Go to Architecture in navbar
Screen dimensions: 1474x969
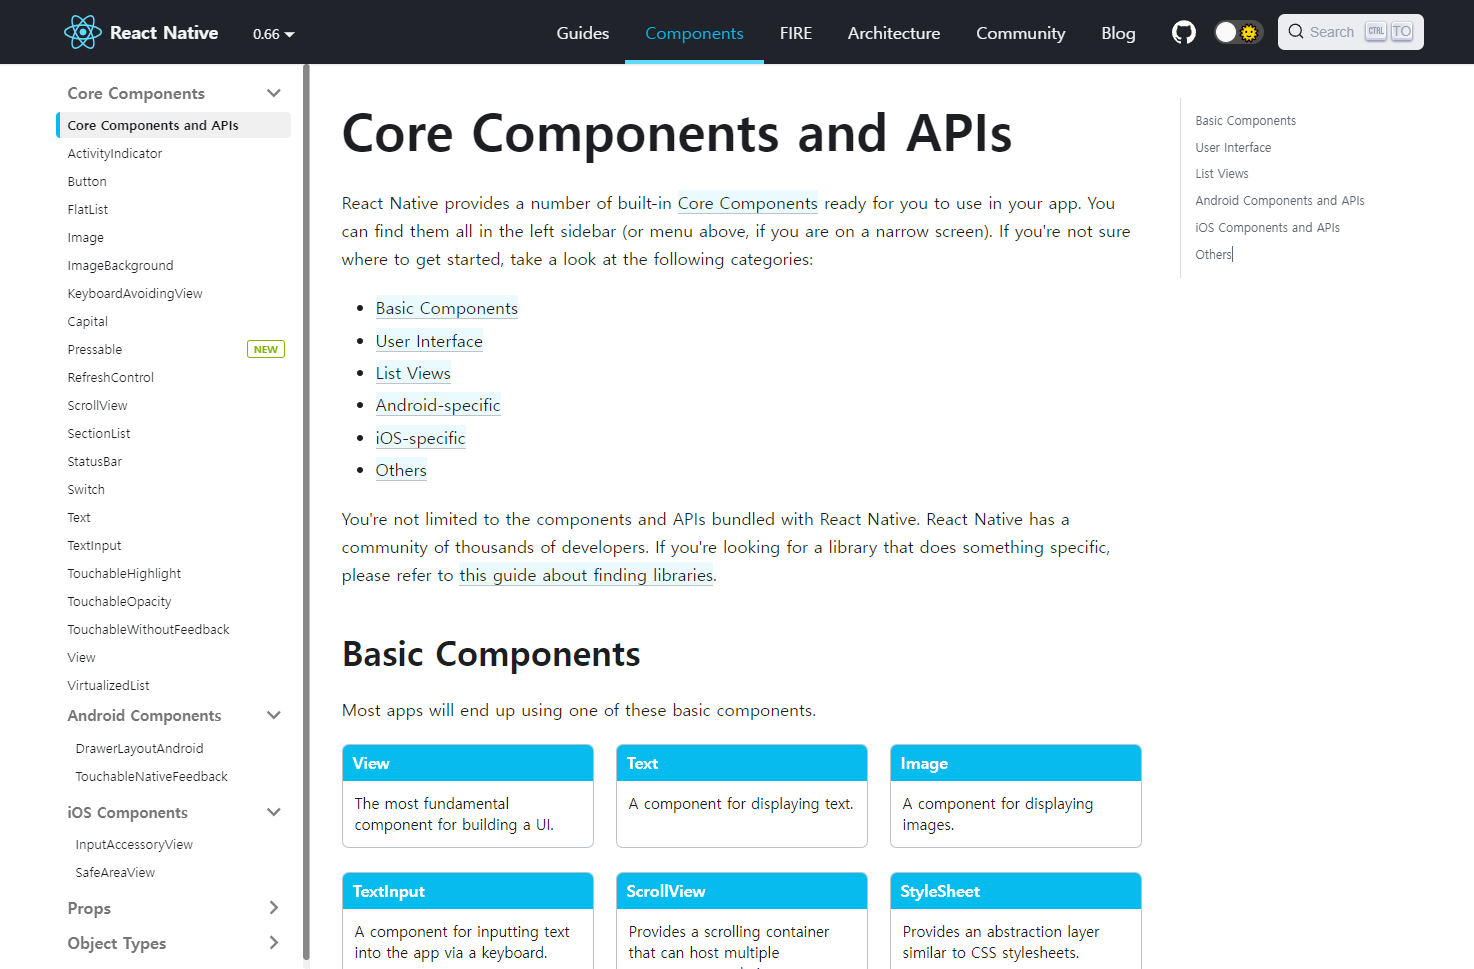pyautogui.click(x=894, y=33)
